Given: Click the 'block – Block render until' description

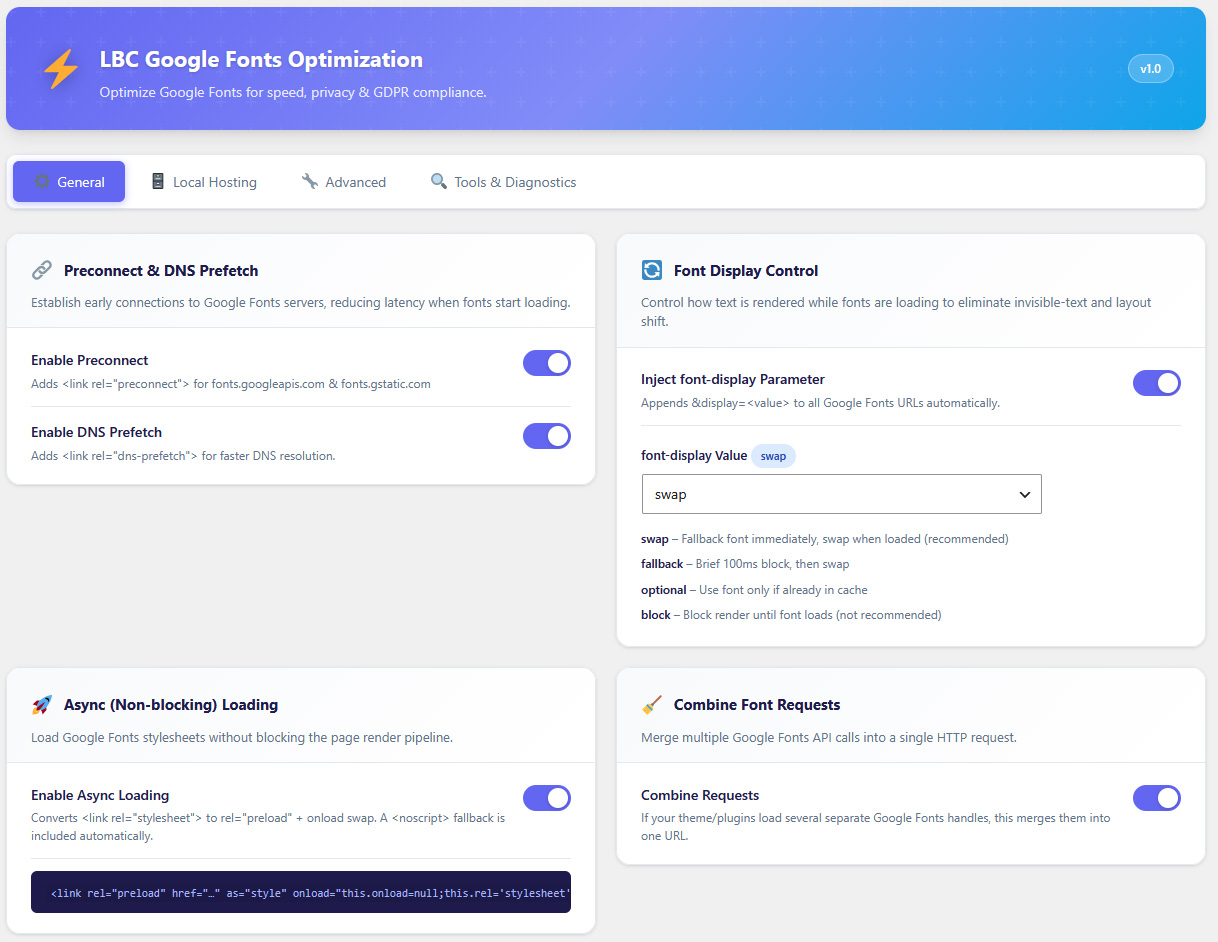Looking at the screenshot, I should coord(791,615).
